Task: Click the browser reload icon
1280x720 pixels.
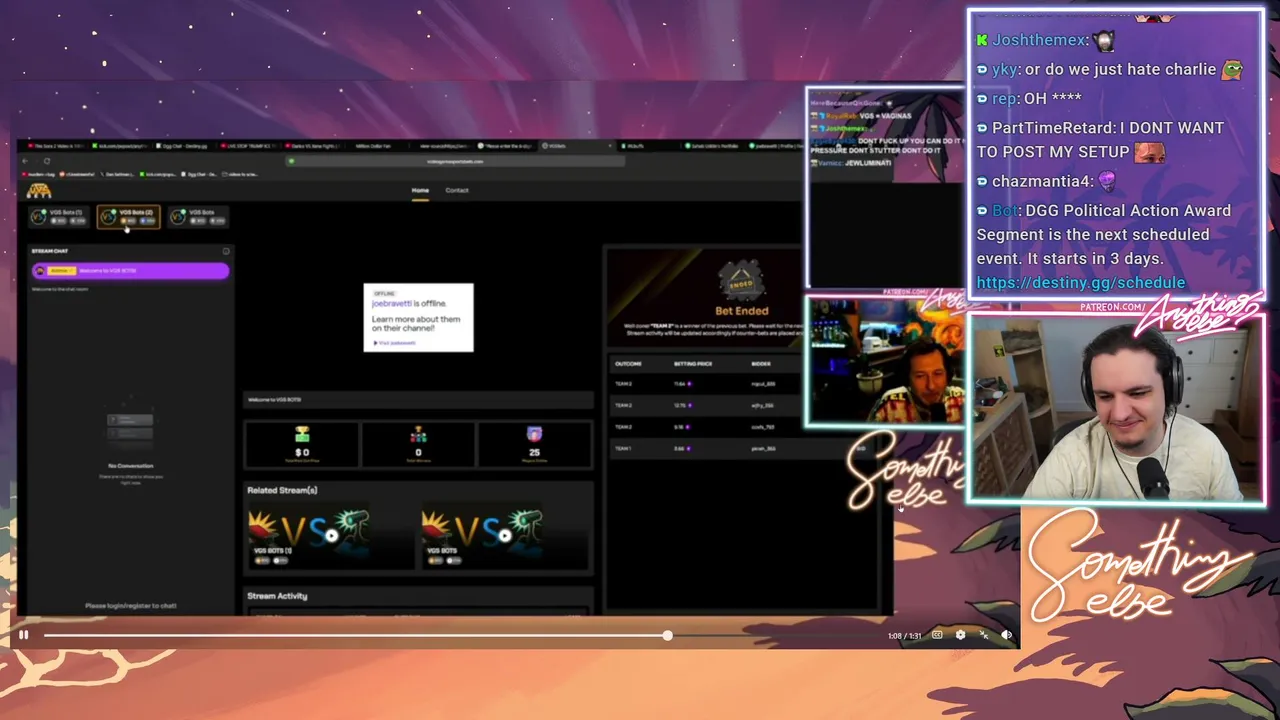Action: (x=47, y=161)
